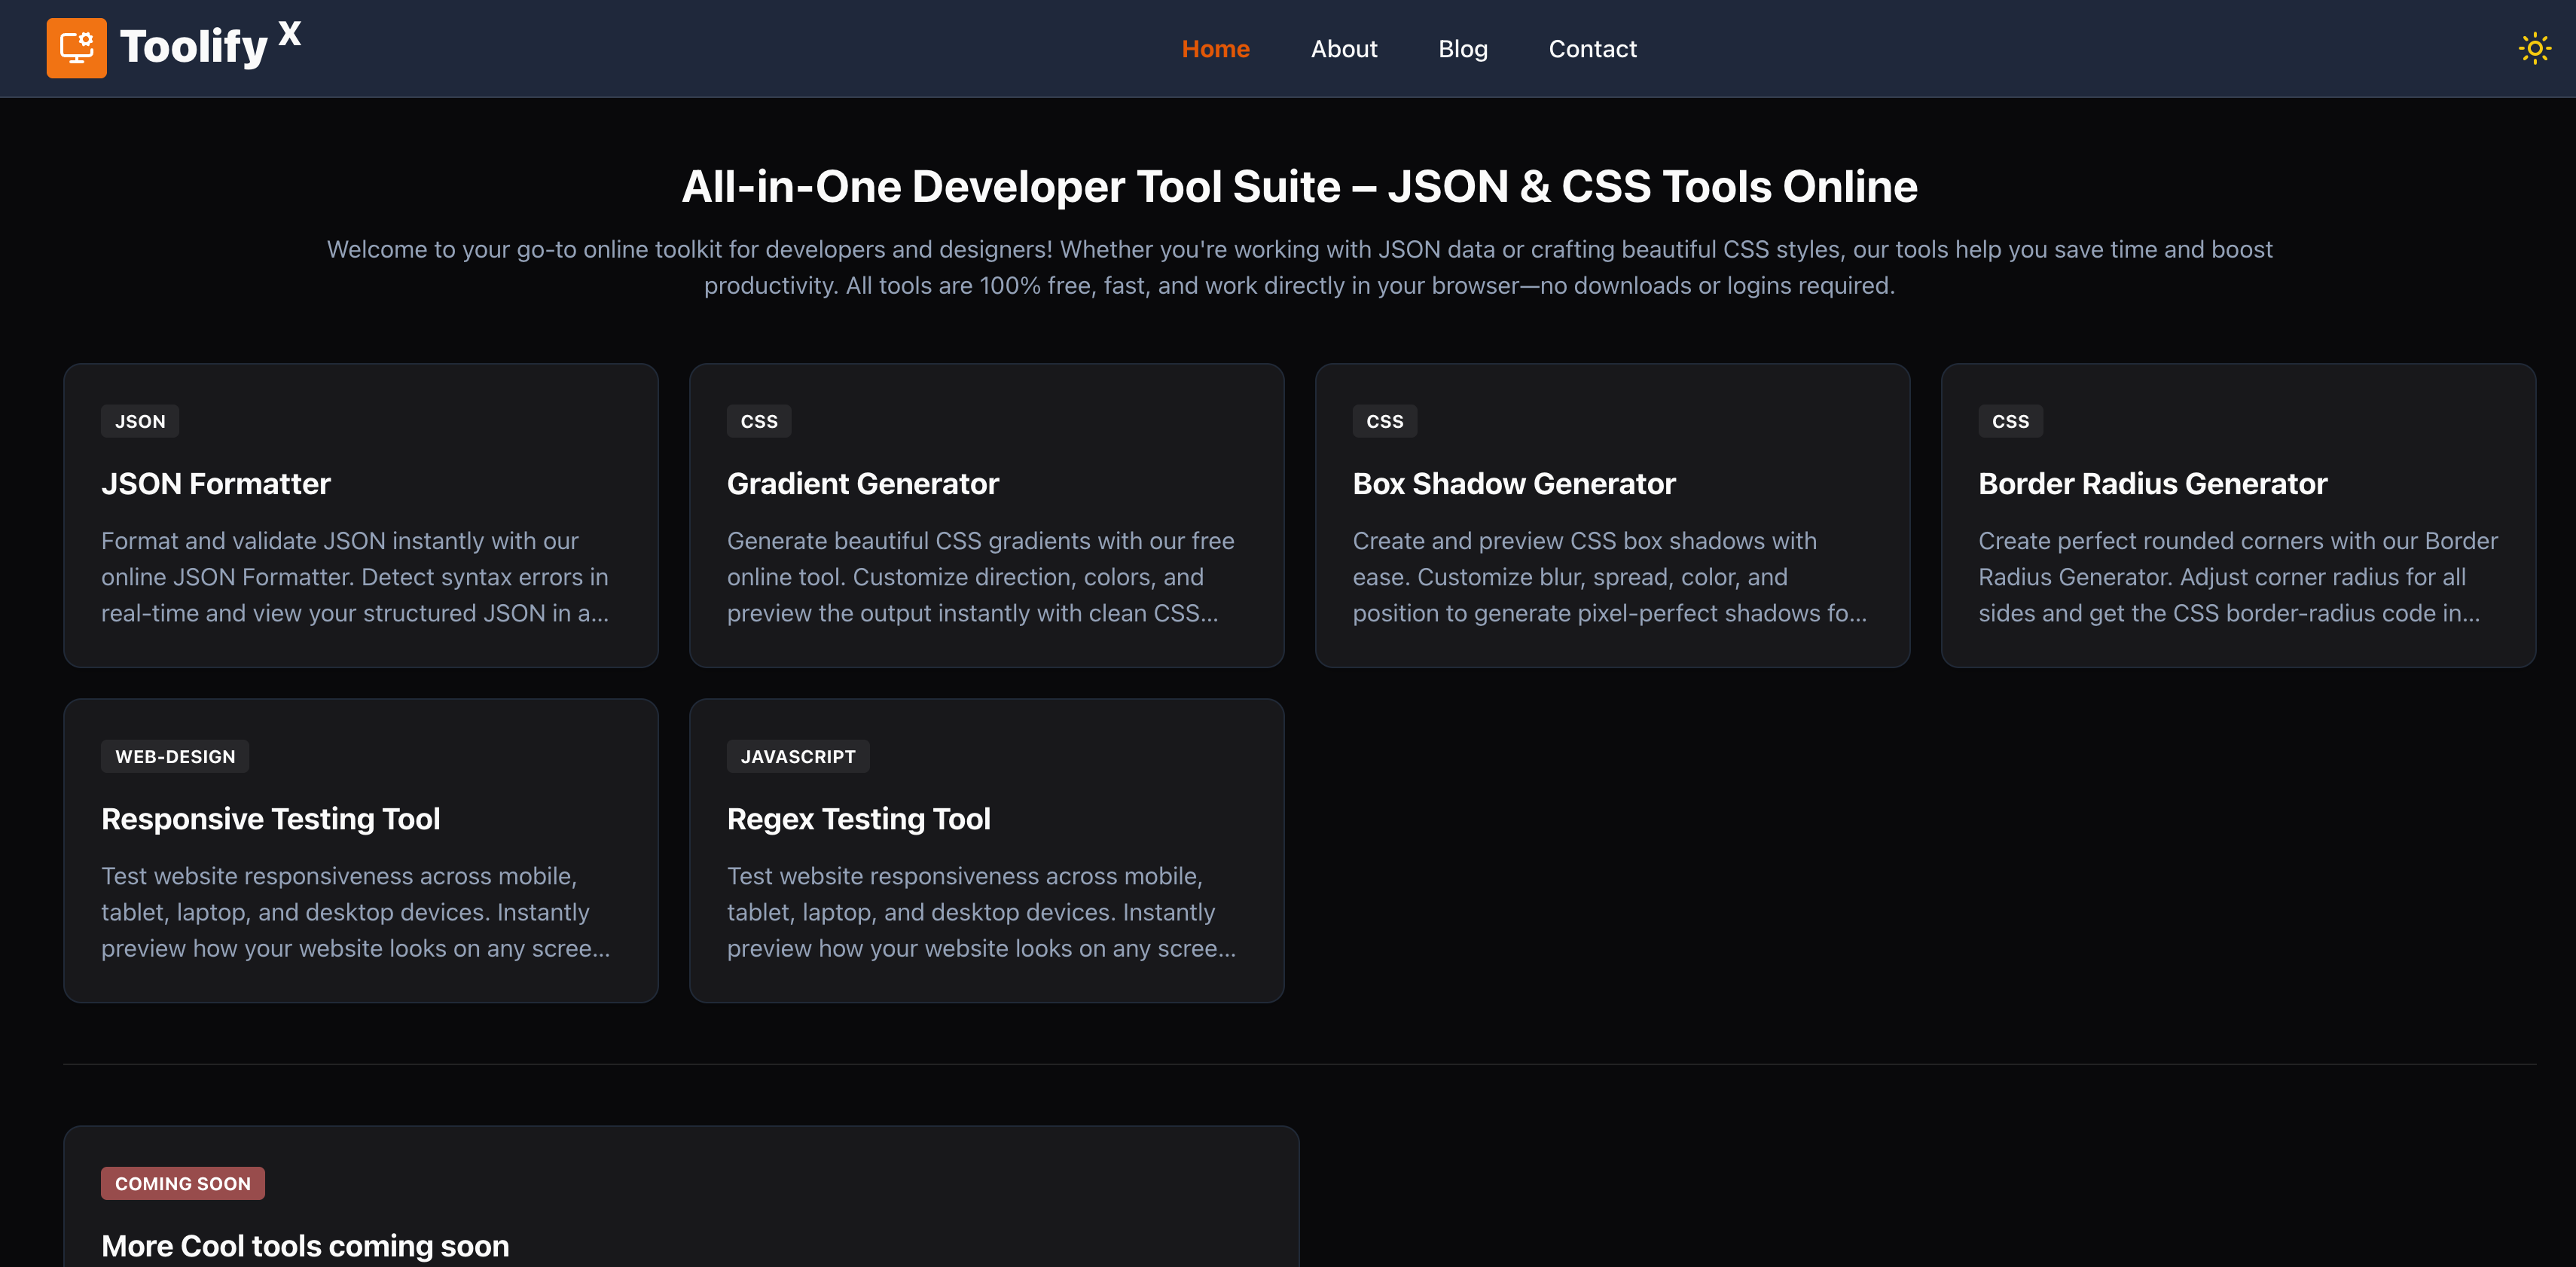Open the Regex Testing Tool card
2576x1267 pixels.
[986, 850]
